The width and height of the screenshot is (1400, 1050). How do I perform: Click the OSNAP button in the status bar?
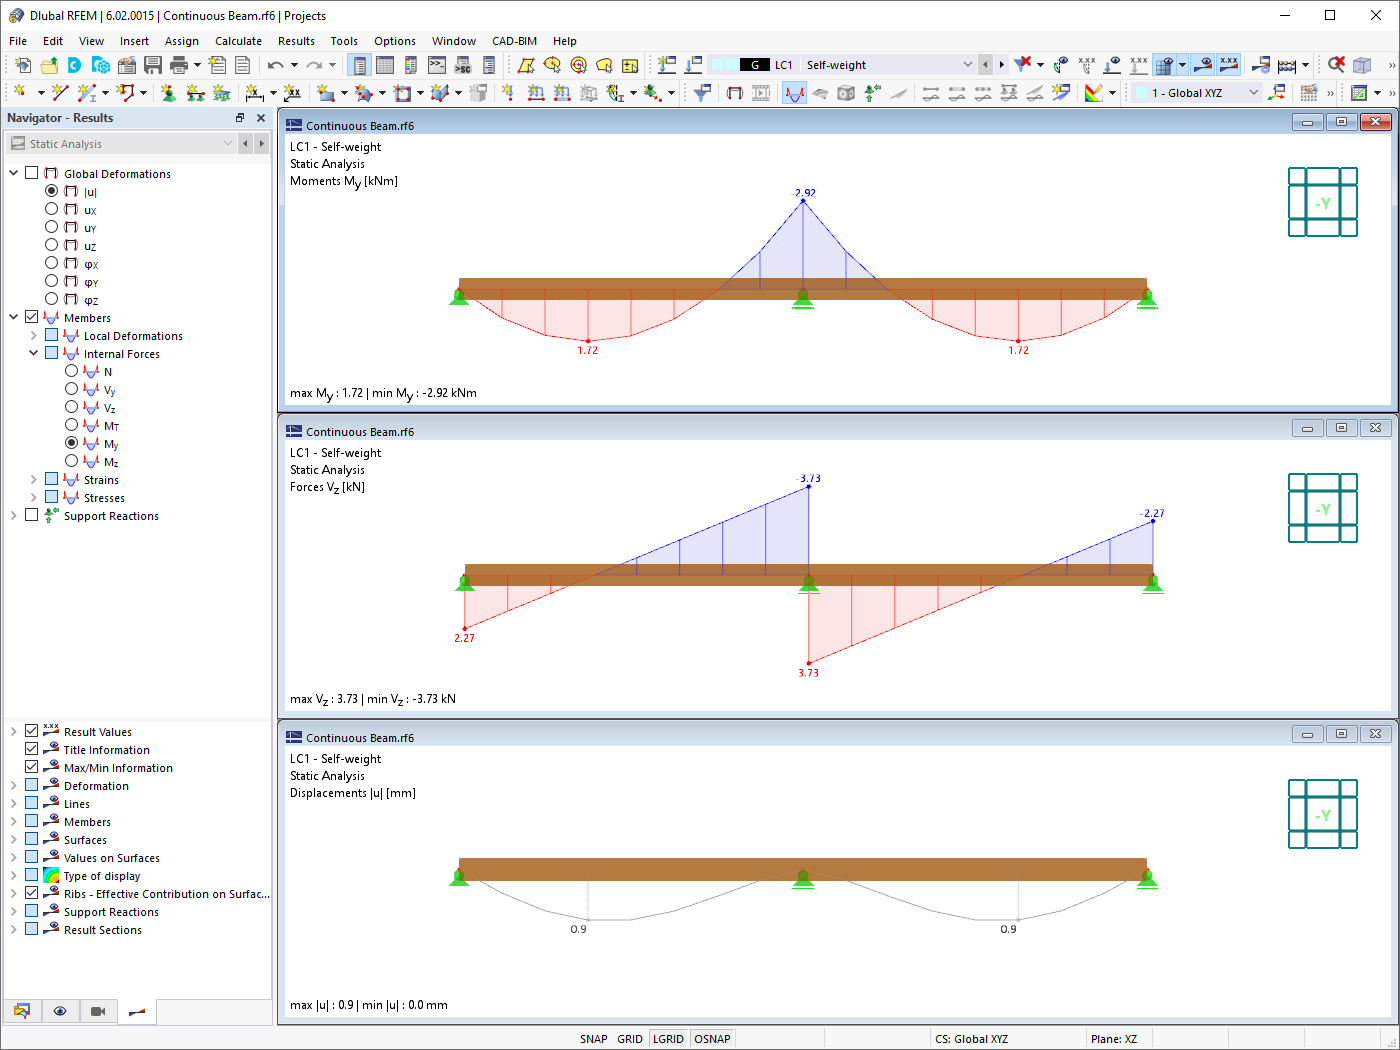pos(712,1038)
